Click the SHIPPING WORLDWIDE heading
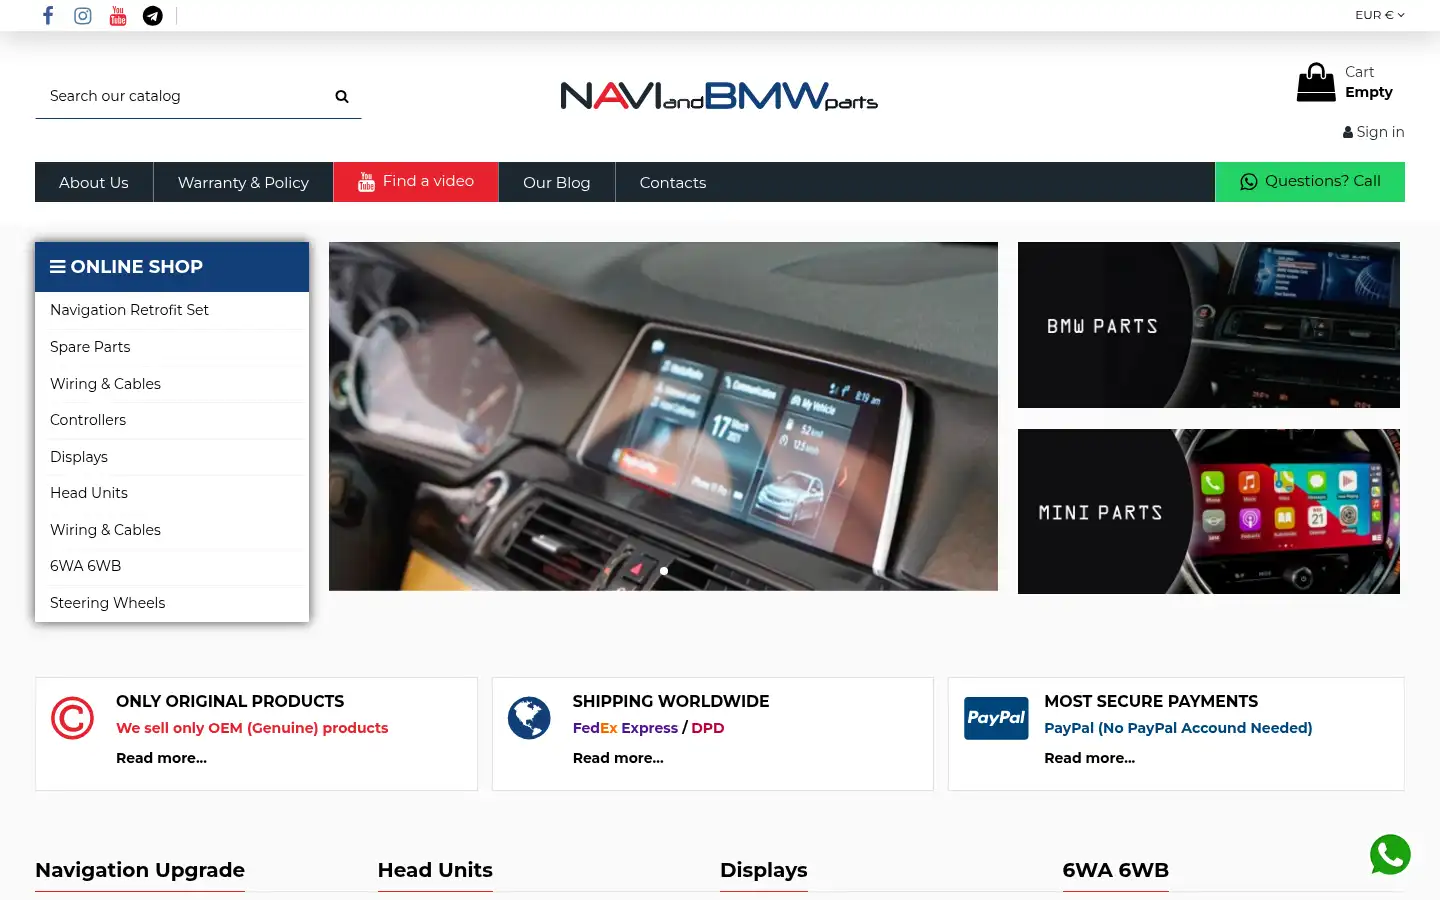Viewport: 1440px width, 900px height. (x=671, y=701)
